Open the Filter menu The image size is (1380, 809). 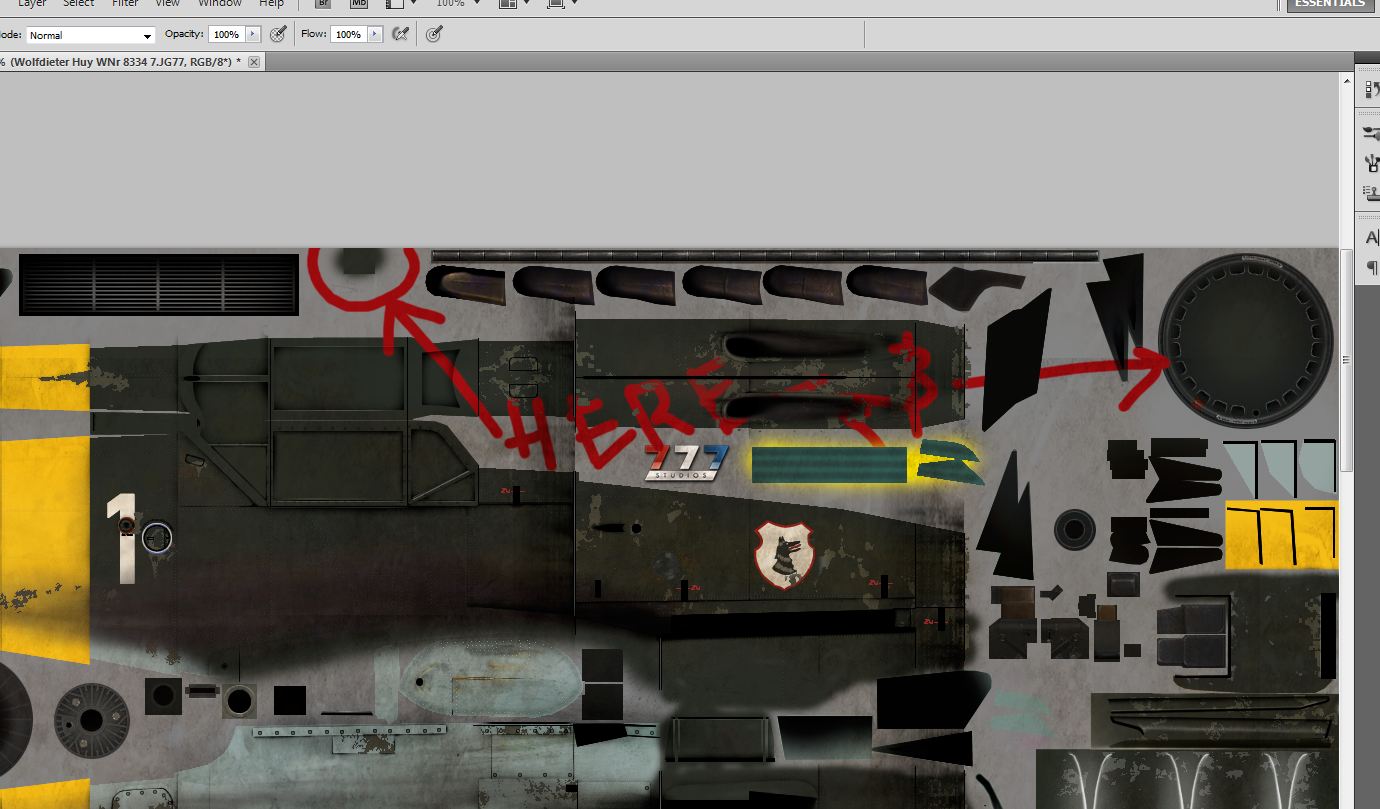click(125, 4)
